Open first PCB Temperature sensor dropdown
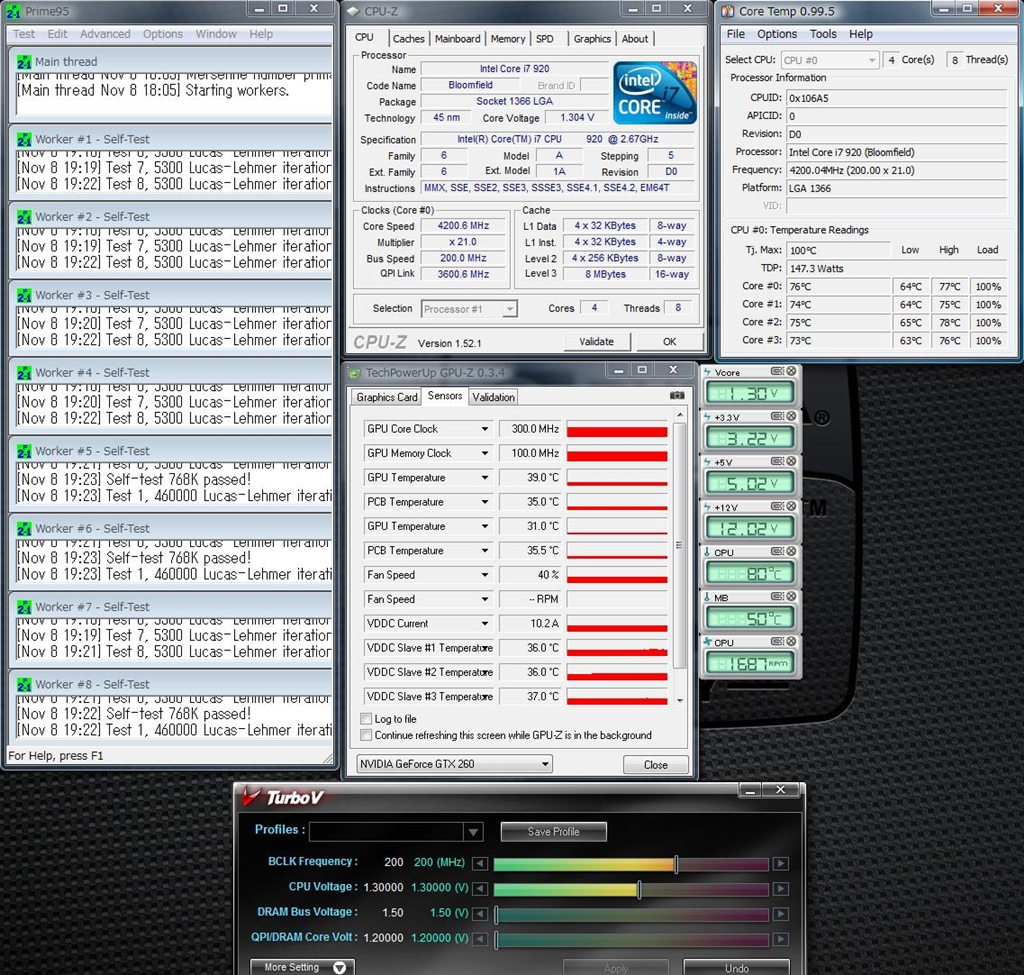 (x=485, y=502)
